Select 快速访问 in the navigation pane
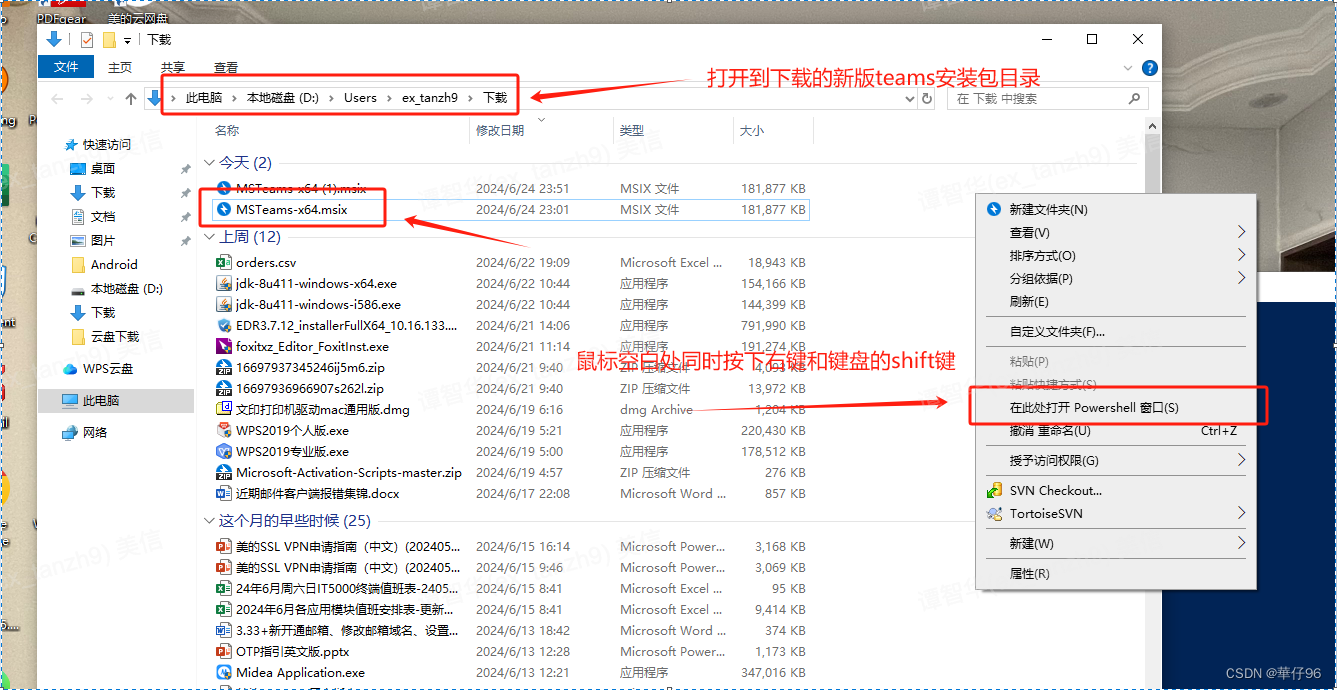 106,145
